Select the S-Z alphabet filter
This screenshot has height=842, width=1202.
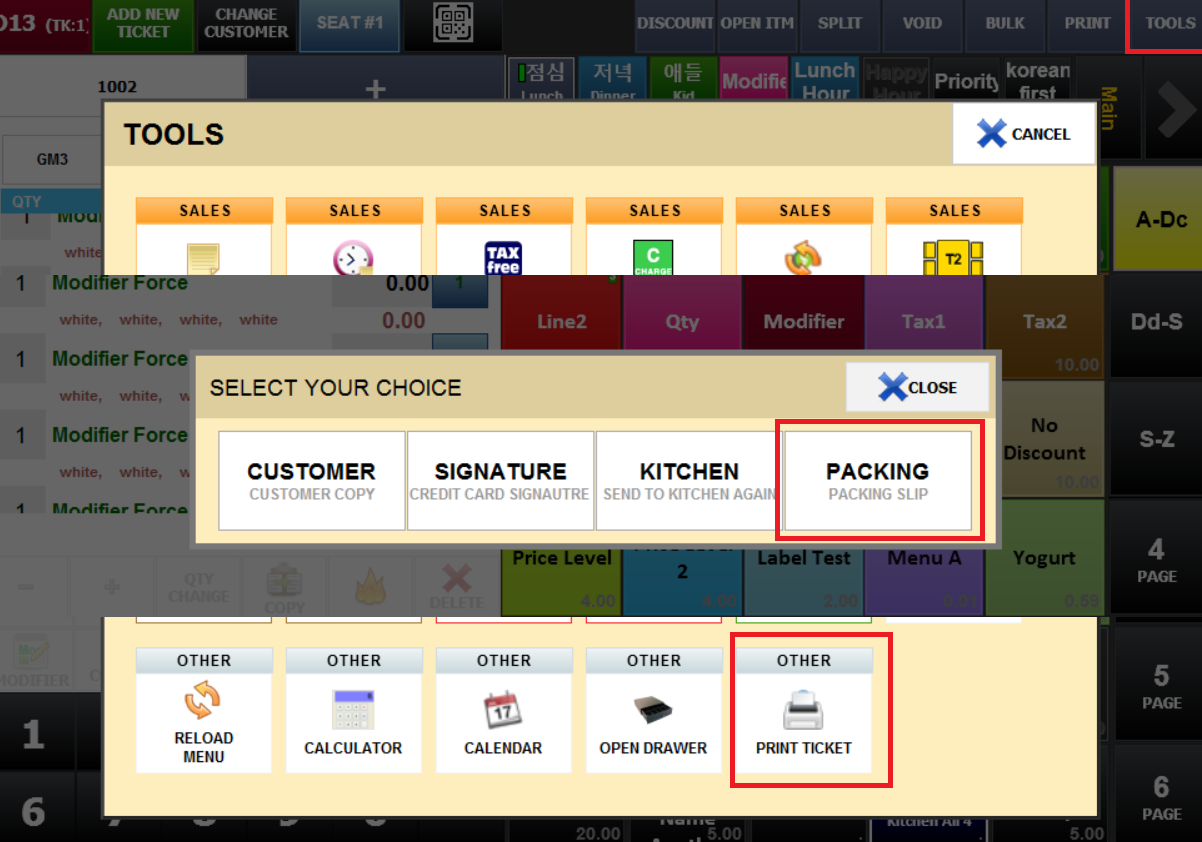[x=1157, y=439]
